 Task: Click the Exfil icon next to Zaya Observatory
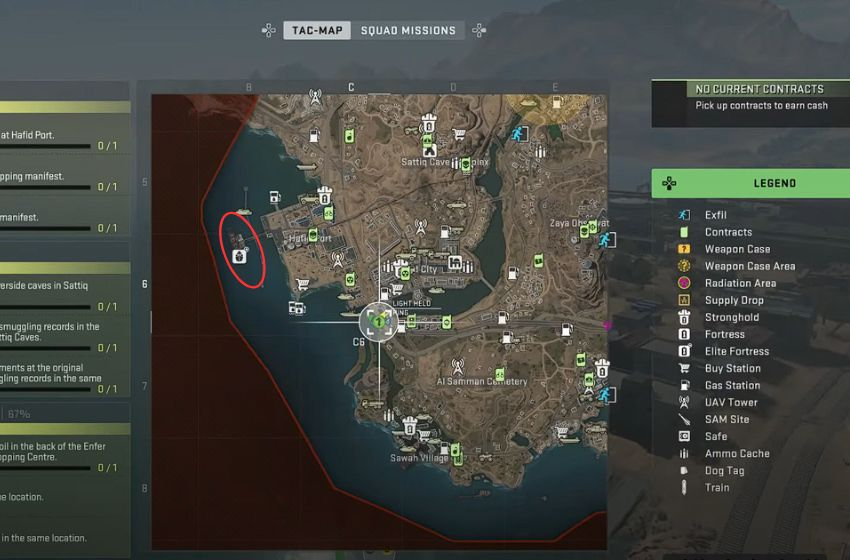606,240
